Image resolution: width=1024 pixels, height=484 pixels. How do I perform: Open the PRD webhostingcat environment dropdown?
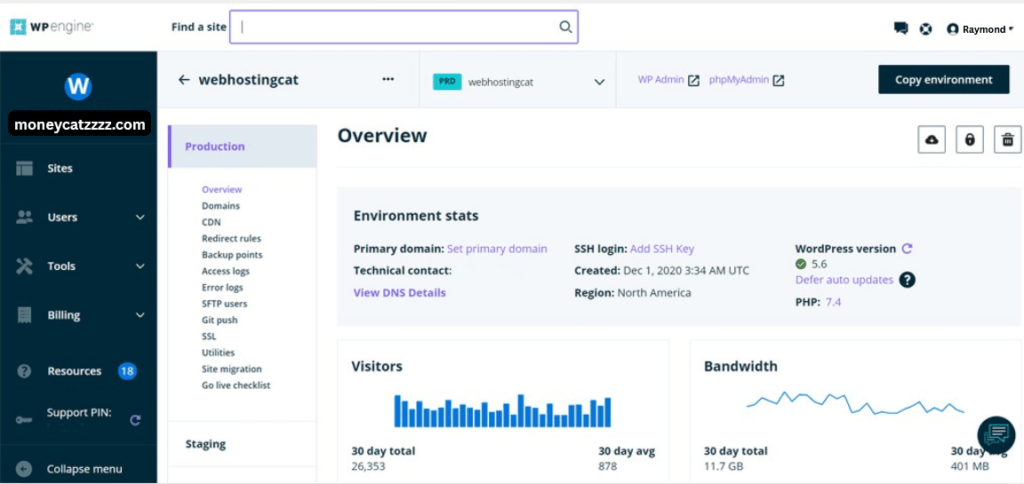click(x=518, y=82)
